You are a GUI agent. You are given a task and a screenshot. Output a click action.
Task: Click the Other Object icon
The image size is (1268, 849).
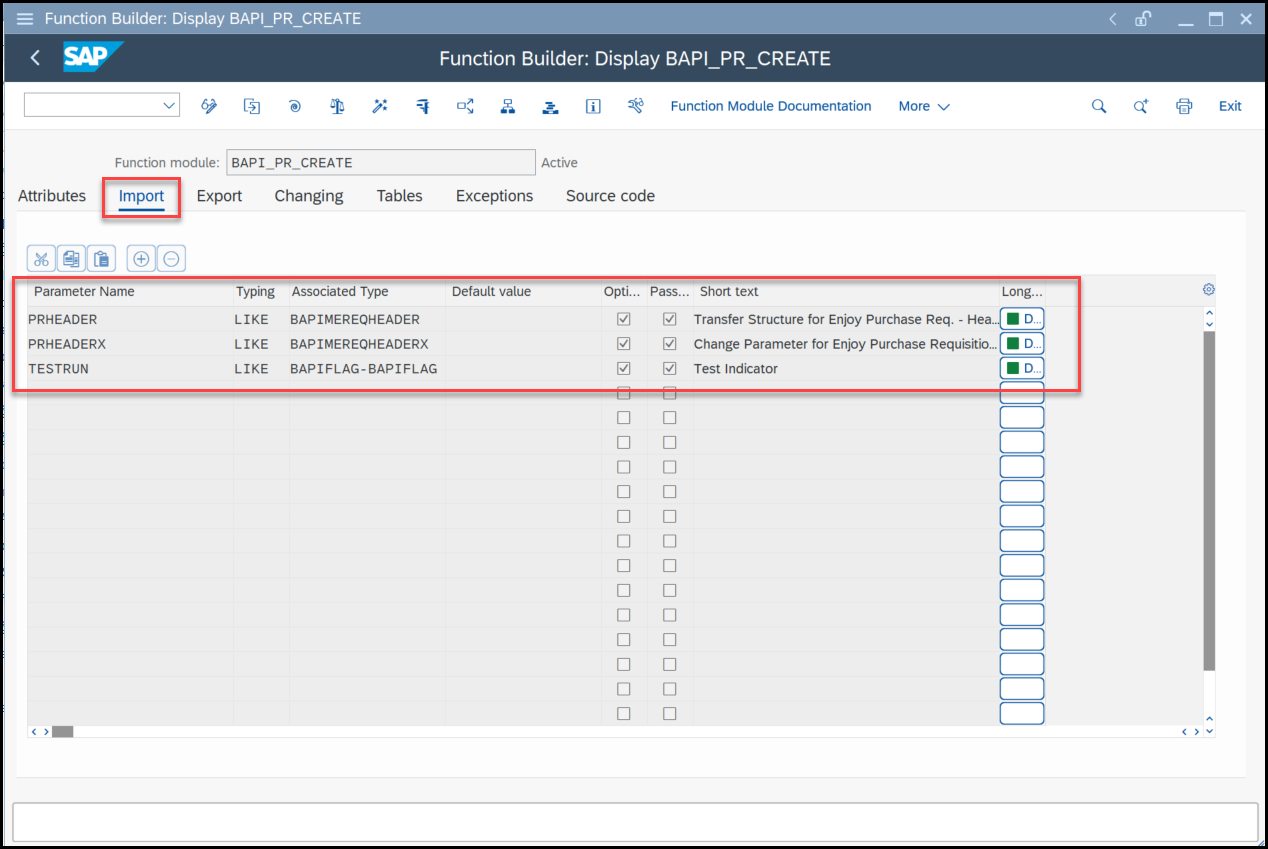coord(252,106)
